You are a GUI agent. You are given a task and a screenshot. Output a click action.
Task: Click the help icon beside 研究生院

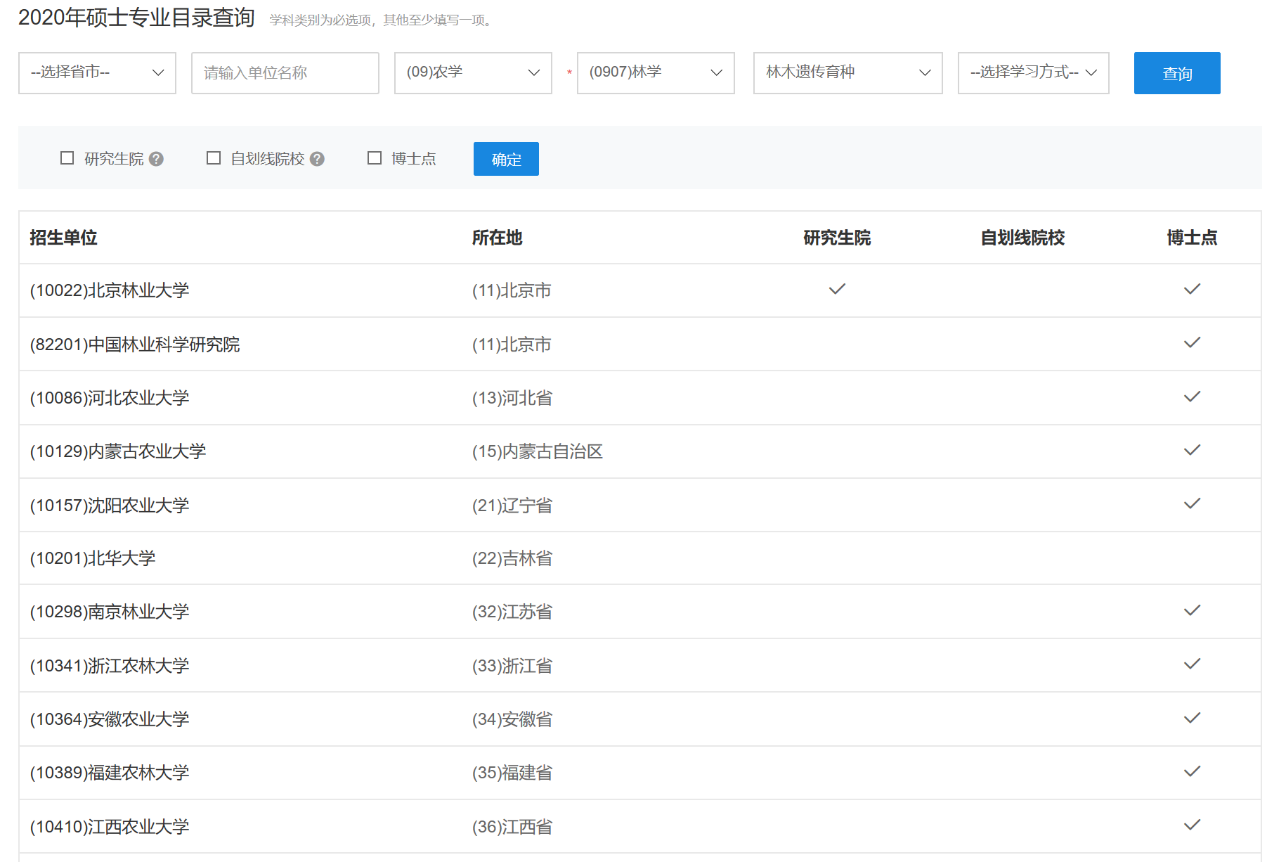pos(156,159)
